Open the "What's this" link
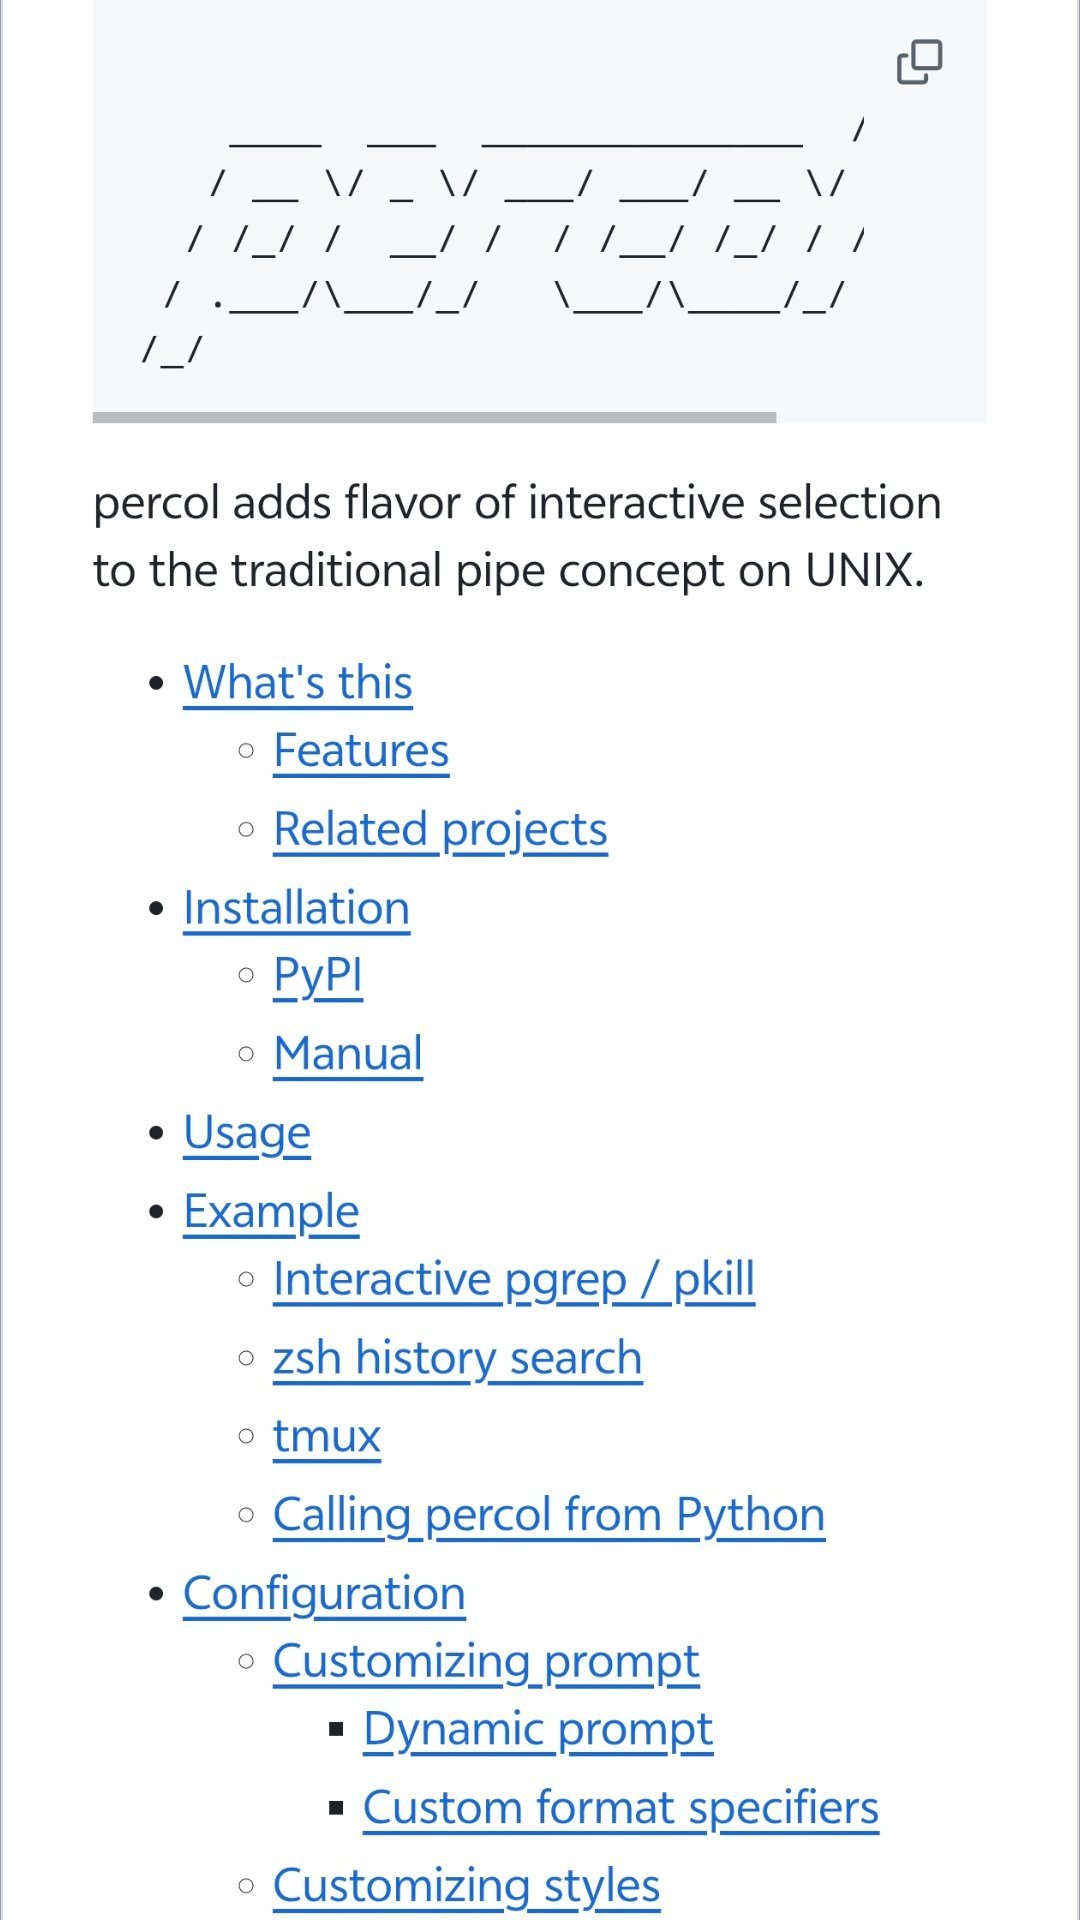This screenshot has width=1080, height=1920. pos(298,683)
